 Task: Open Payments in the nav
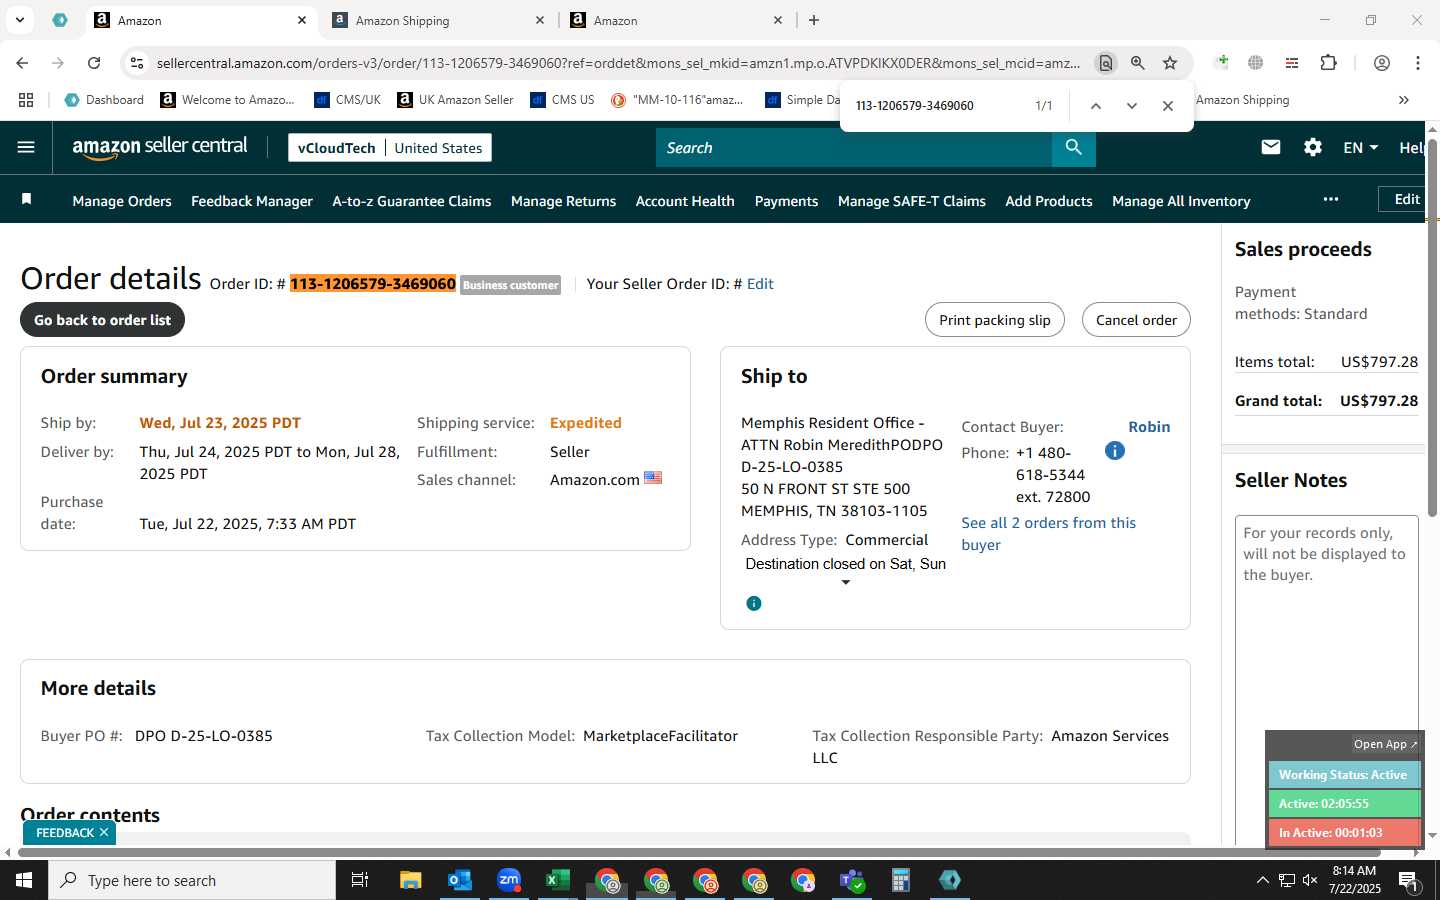click(x=786, y=201)
